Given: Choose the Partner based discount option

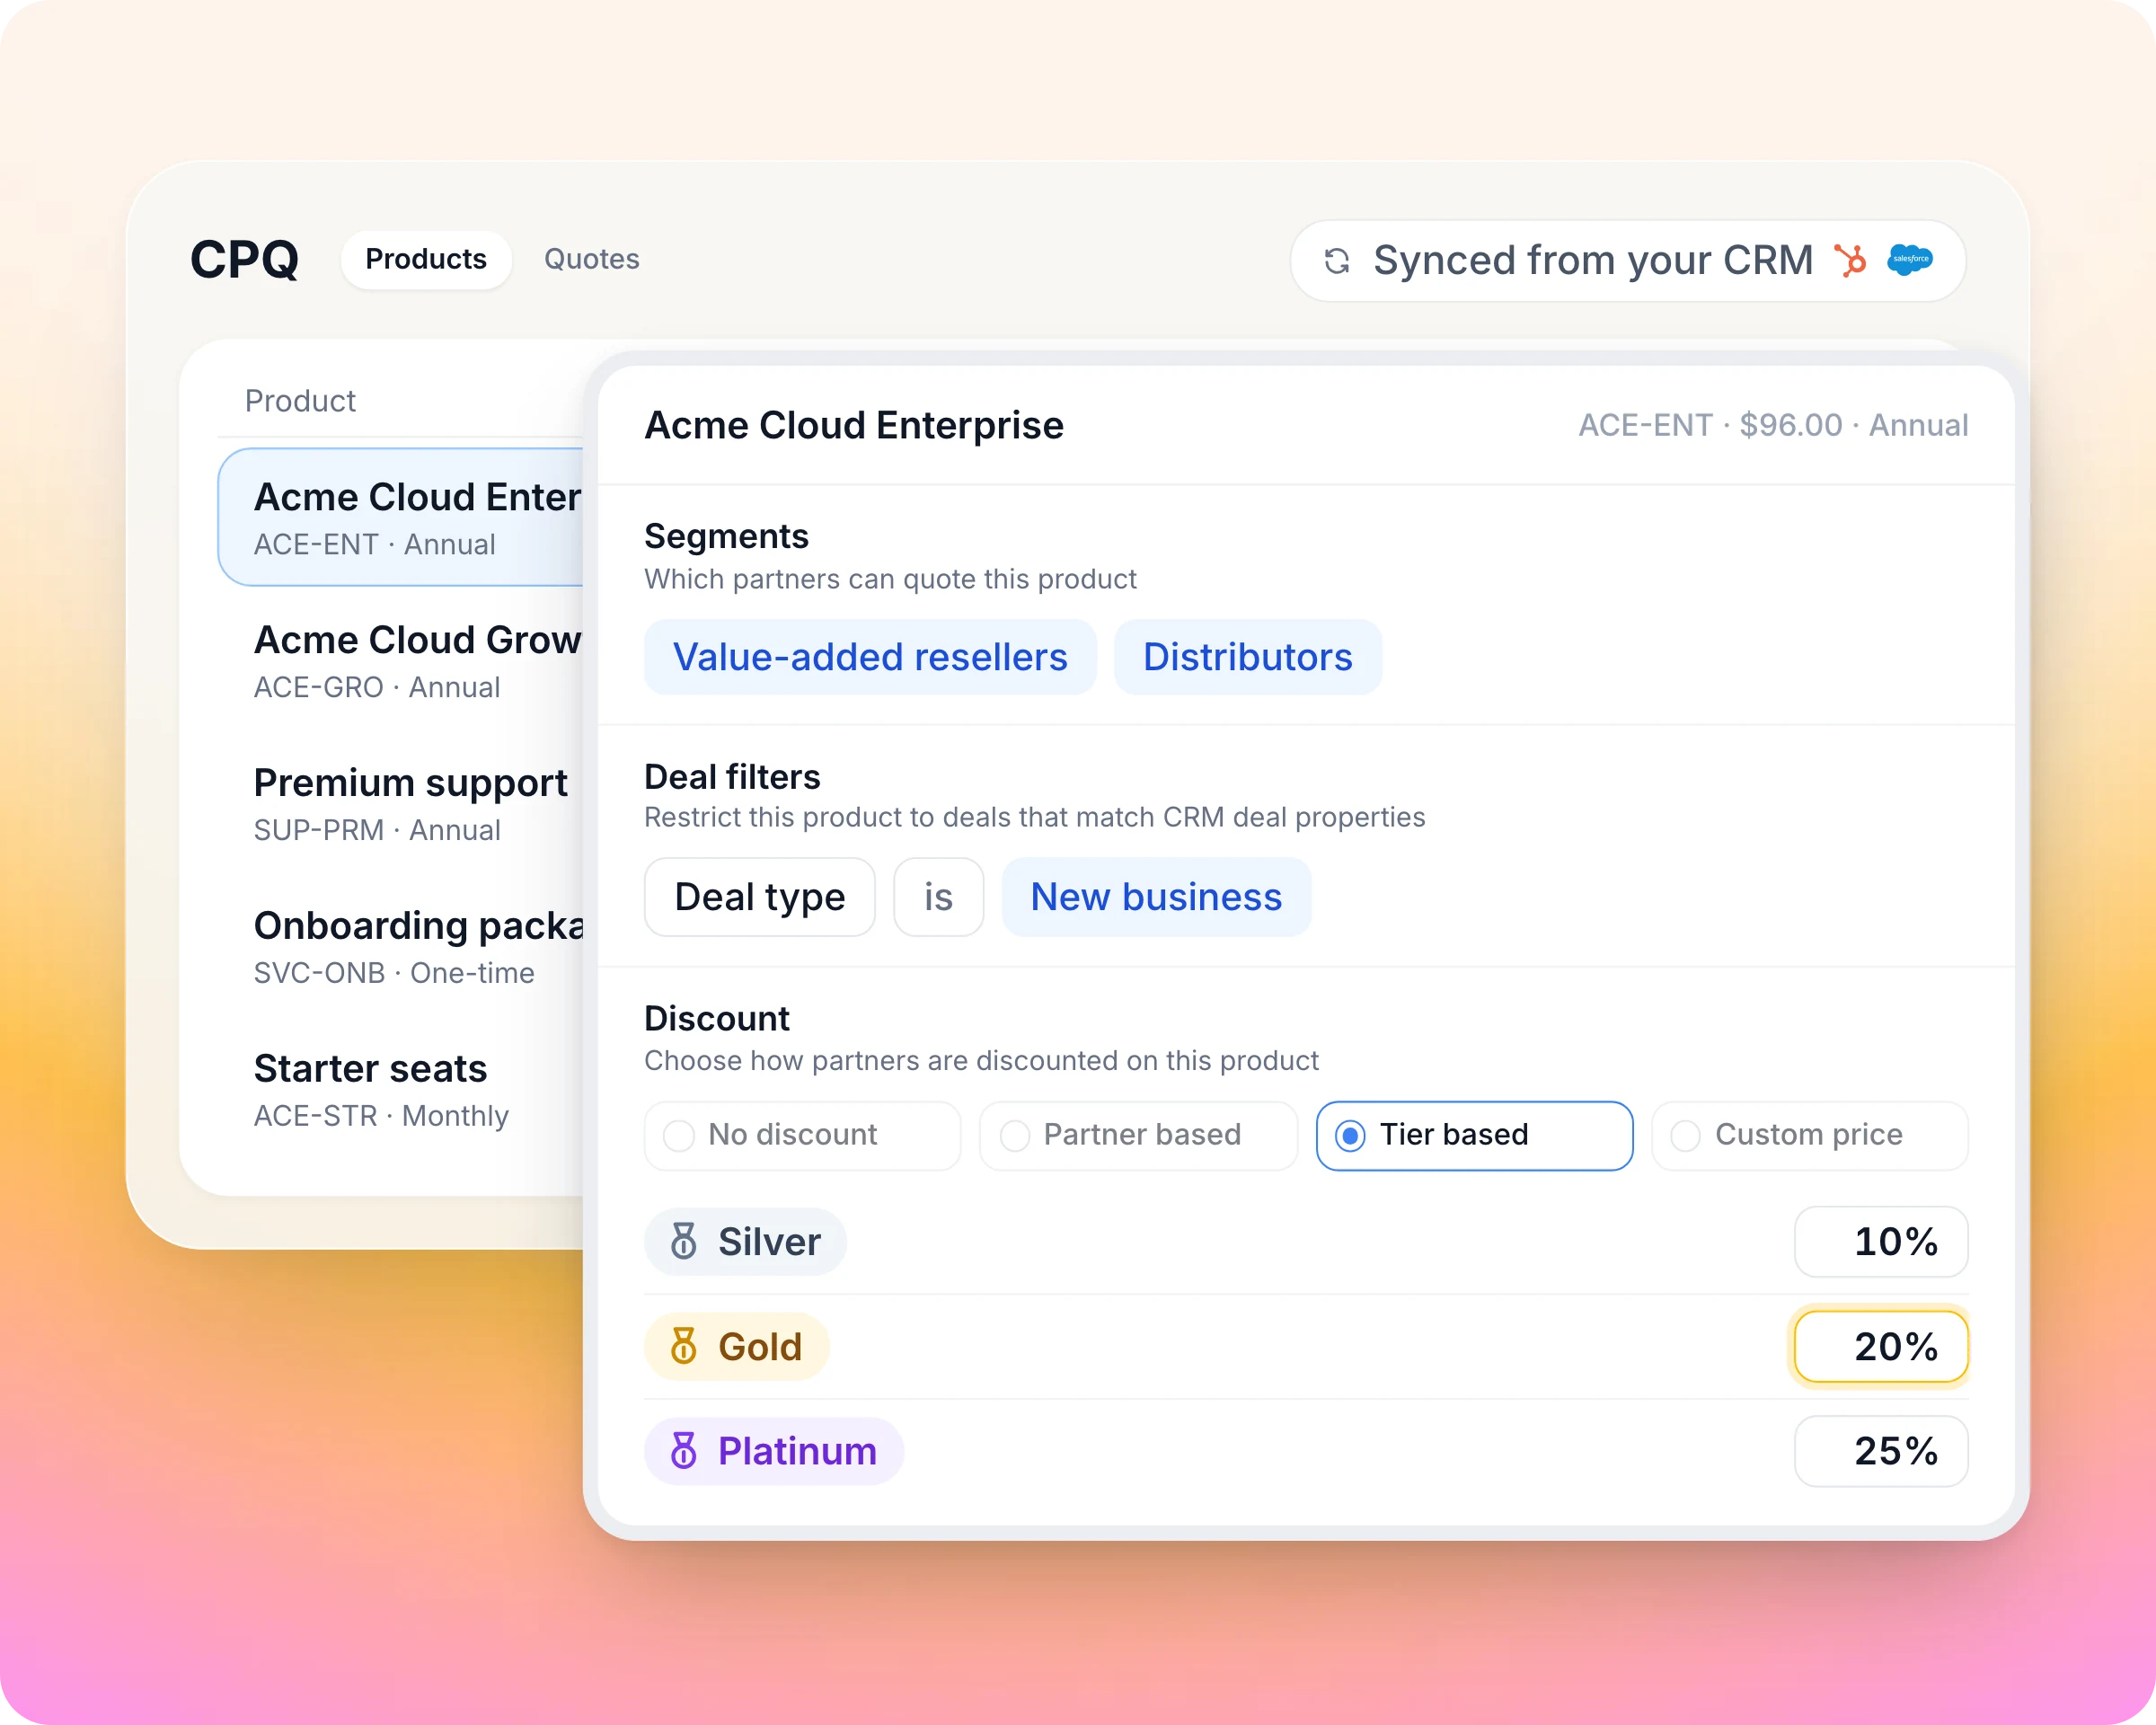Looking at the screenshot, I should tap(1138, 1135).
